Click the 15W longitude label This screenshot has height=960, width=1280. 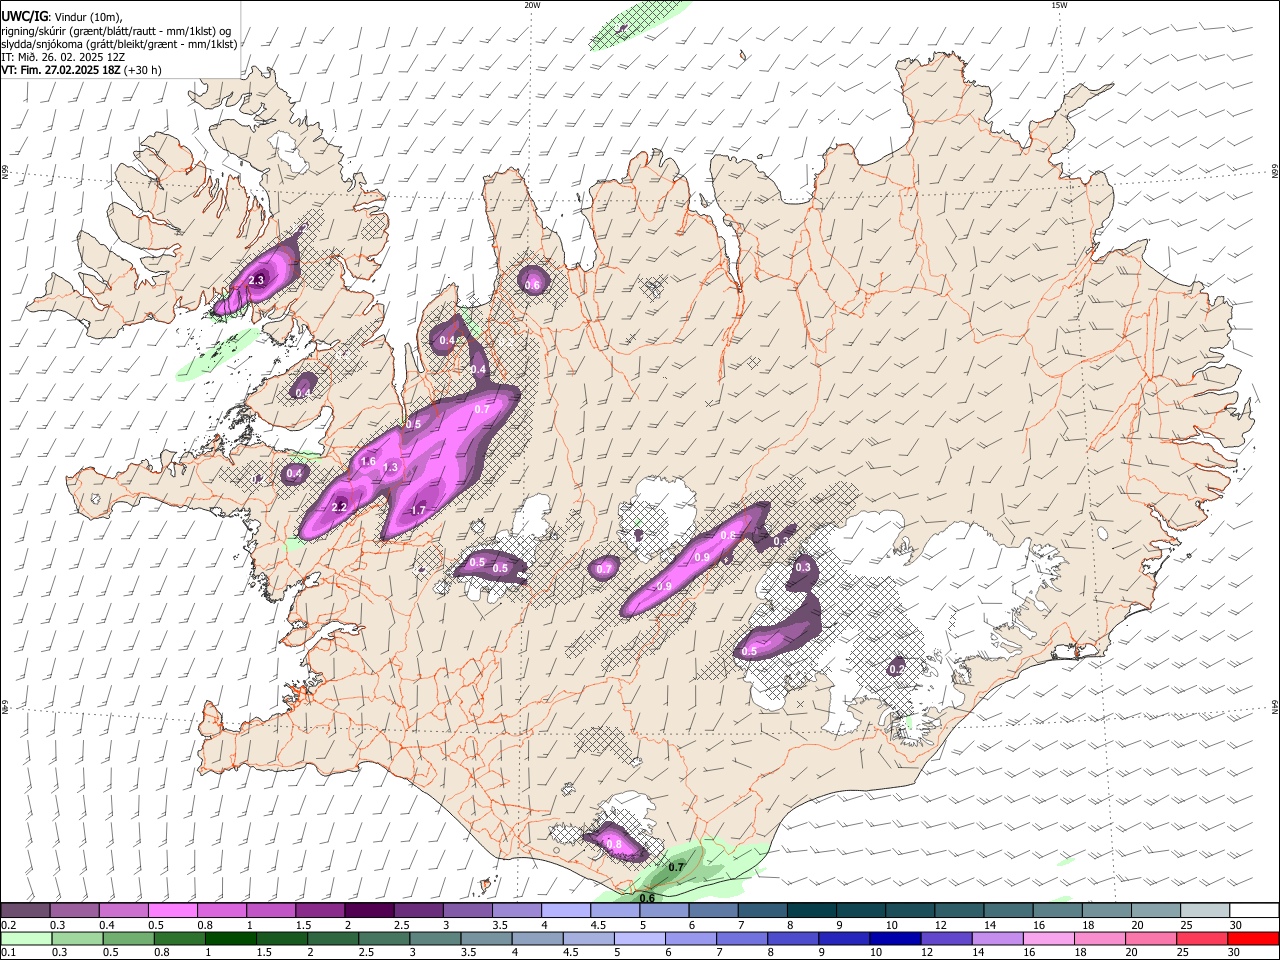click(x=1059, y=5)
